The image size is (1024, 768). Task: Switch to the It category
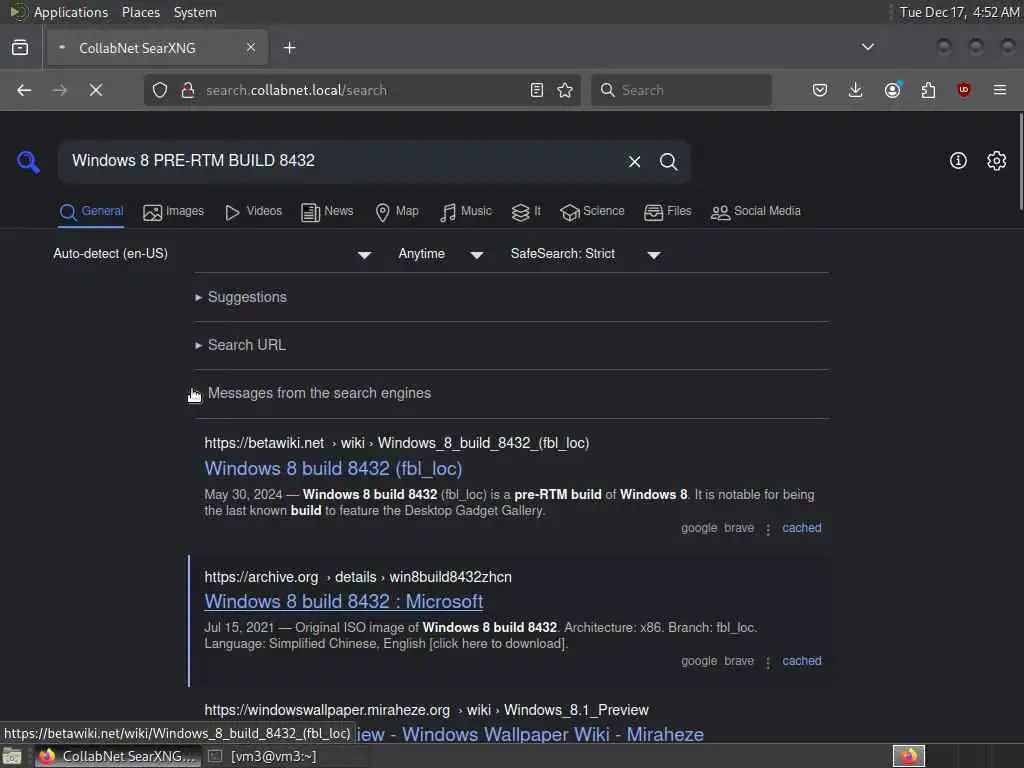[x=526, y=212]
